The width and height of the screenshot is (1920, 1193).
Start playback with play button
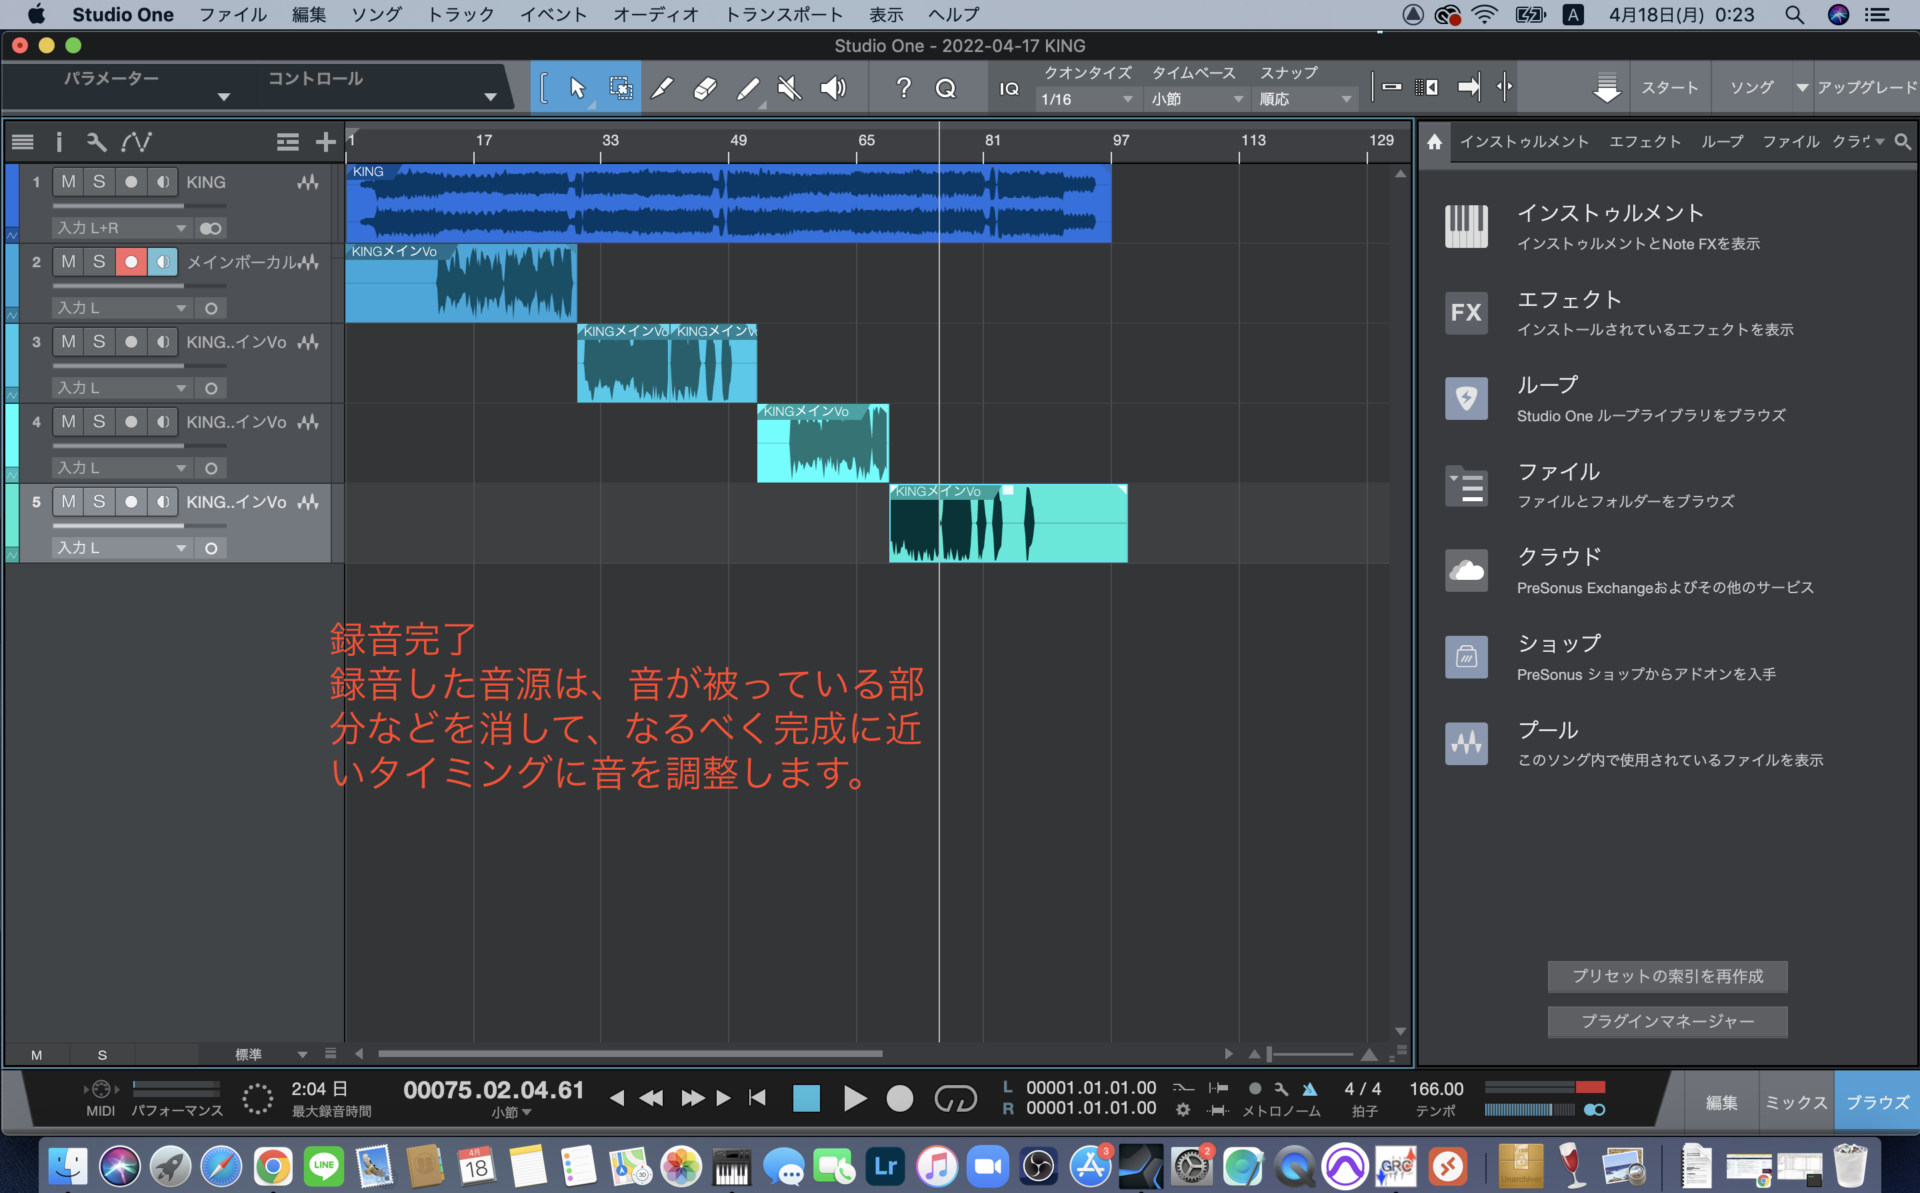(854, 1098)
